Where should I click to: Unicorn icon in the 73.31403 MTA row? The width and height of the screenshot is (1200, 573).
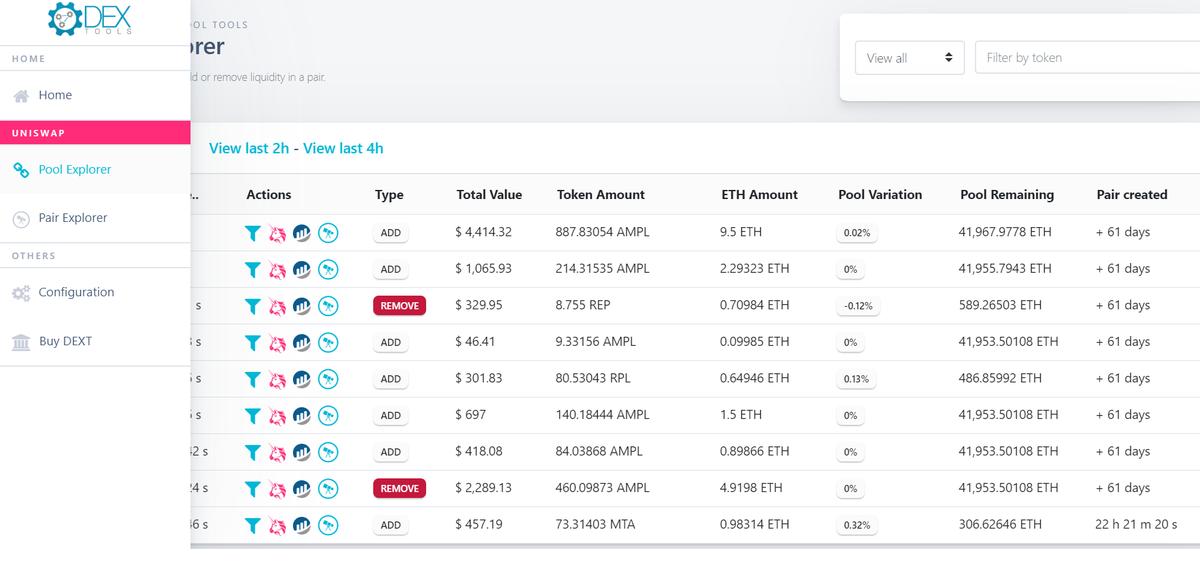pos(277,525)
